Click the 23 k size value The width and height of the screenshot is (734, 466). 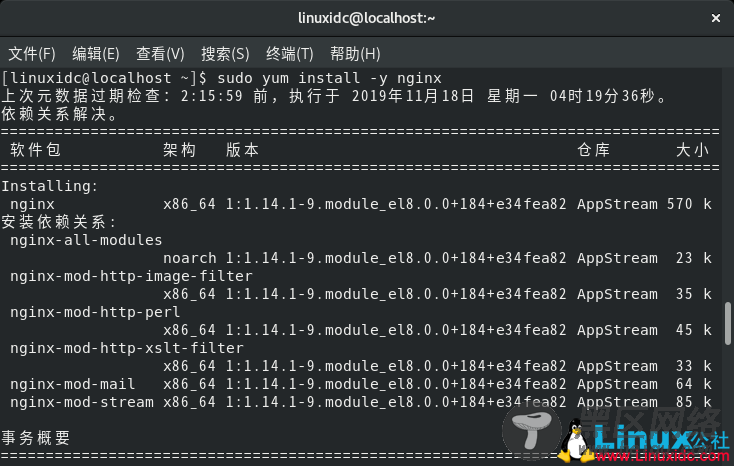pos(693,258)
